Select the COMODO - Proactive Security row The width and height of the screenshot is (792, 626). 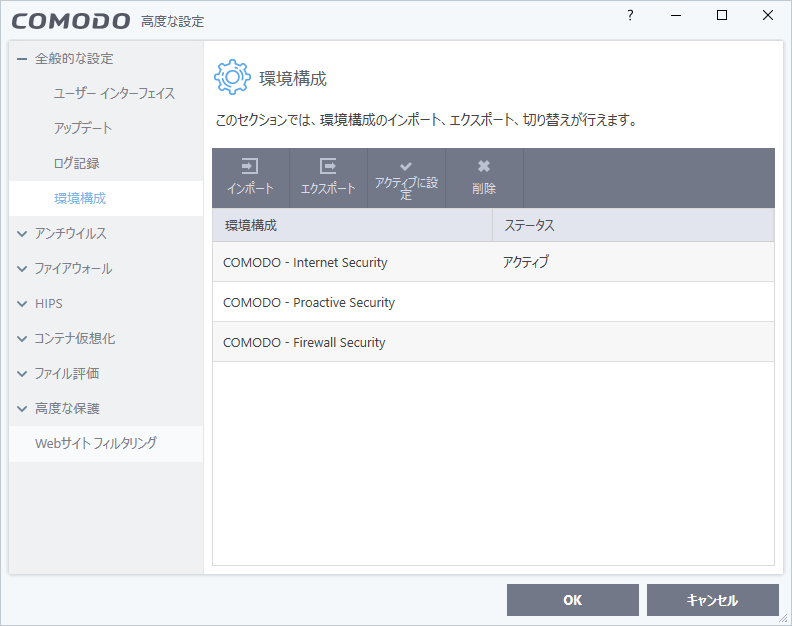(x=309, y=302)
